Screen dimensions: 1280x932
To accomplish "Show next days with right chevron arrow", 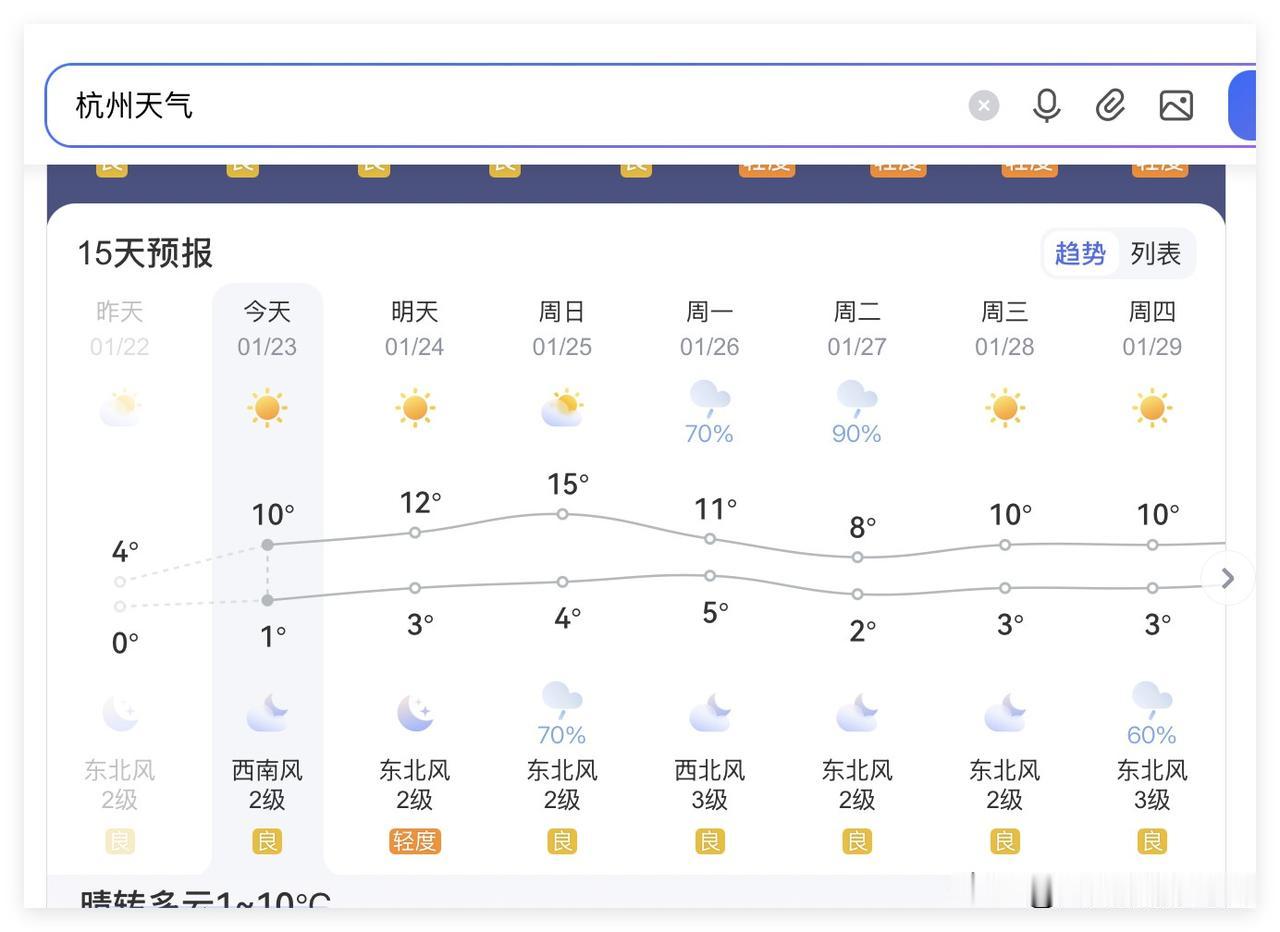I will 1228,578.
